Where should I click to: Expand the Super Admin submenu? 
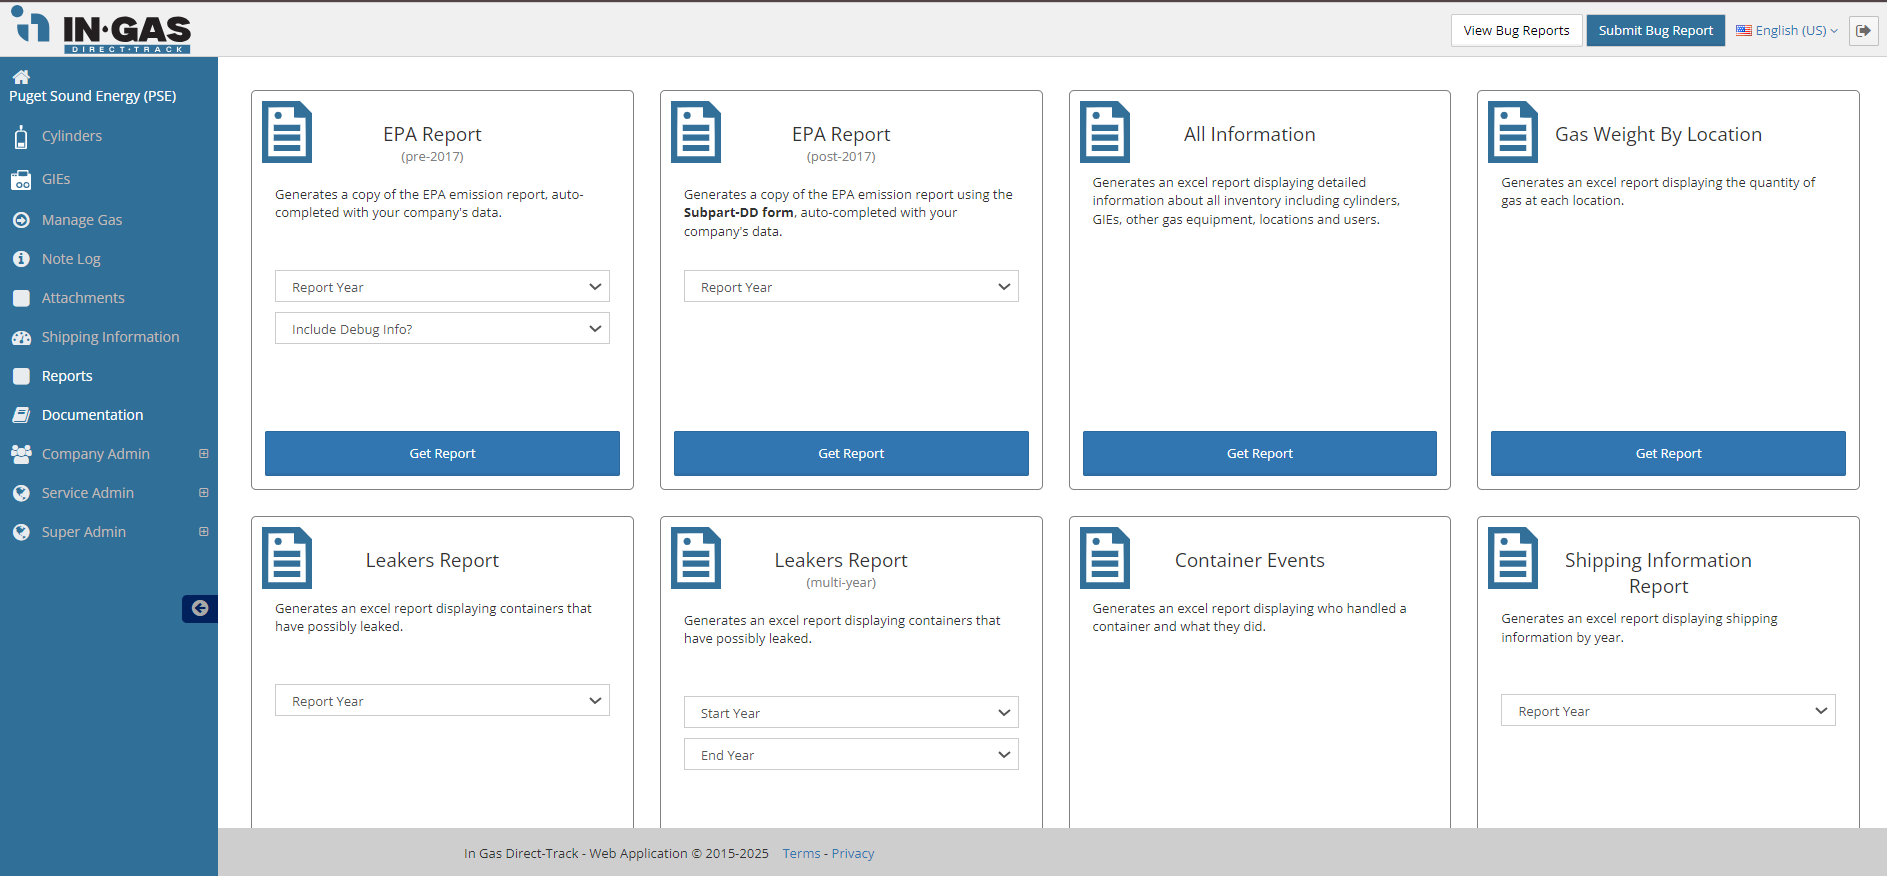(204, 532)
